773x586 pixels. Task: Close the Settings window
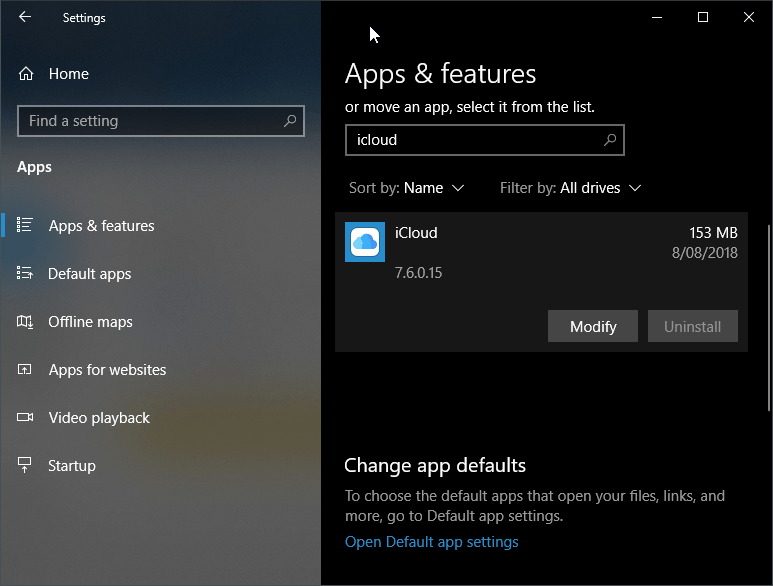(x=748, y=17)
